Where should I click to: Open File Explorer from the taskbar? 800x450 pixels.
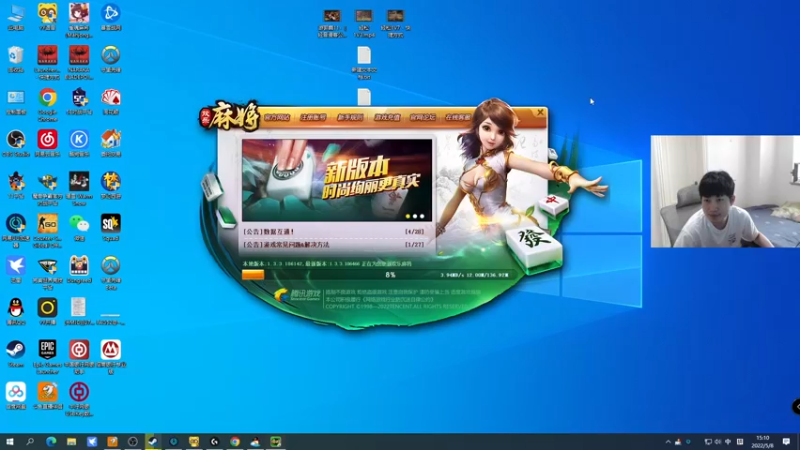[x=71, y=441]
